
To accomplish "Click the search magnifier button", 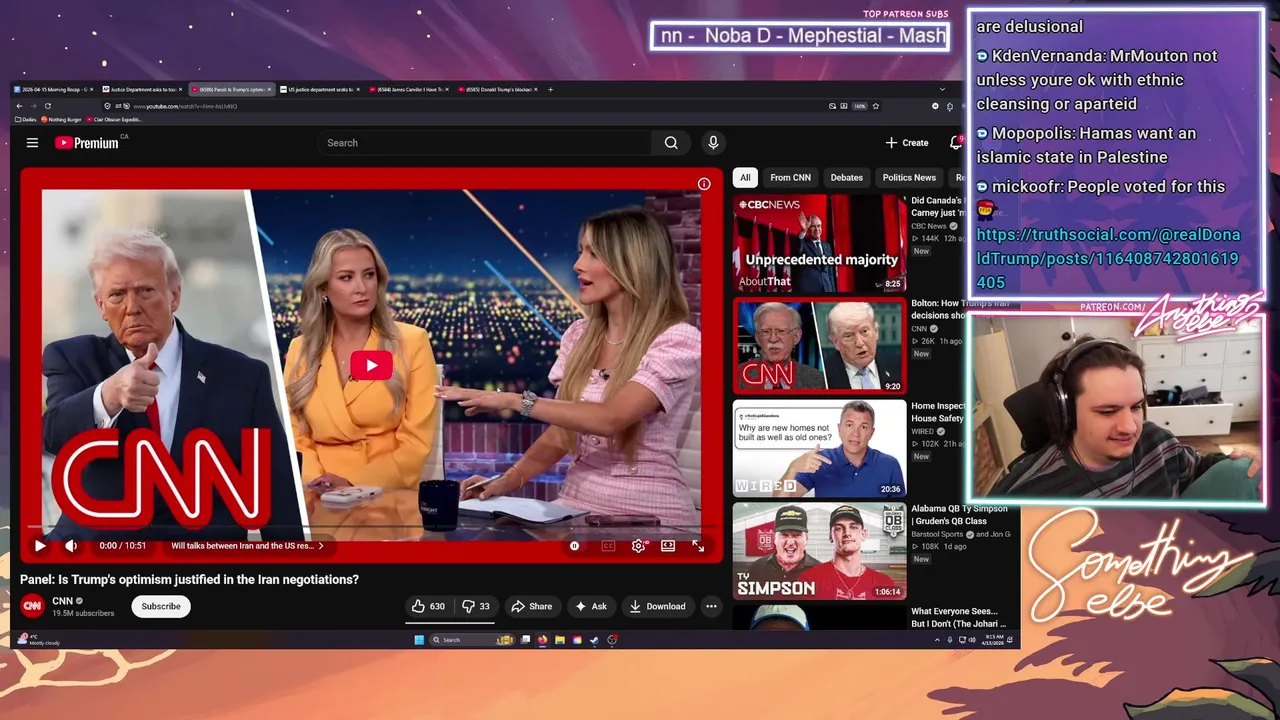I will [x=671, y=143].
